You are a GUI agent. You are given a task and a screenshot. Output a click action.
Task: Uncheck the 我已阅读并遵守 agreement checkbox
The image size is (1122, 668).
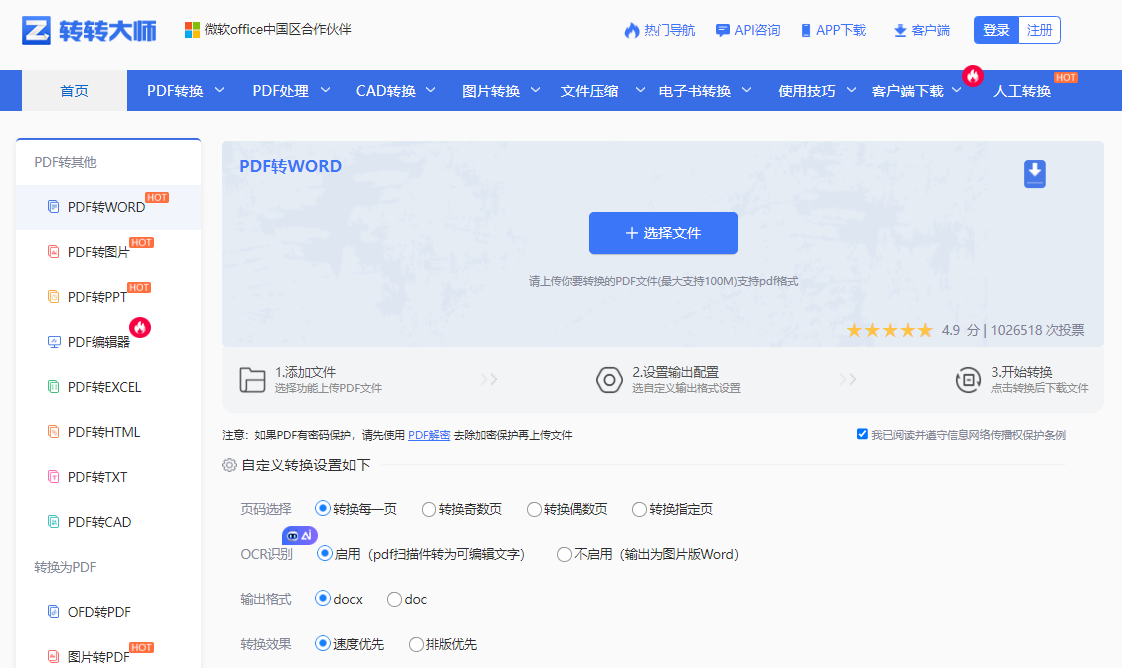pos(862,433)
